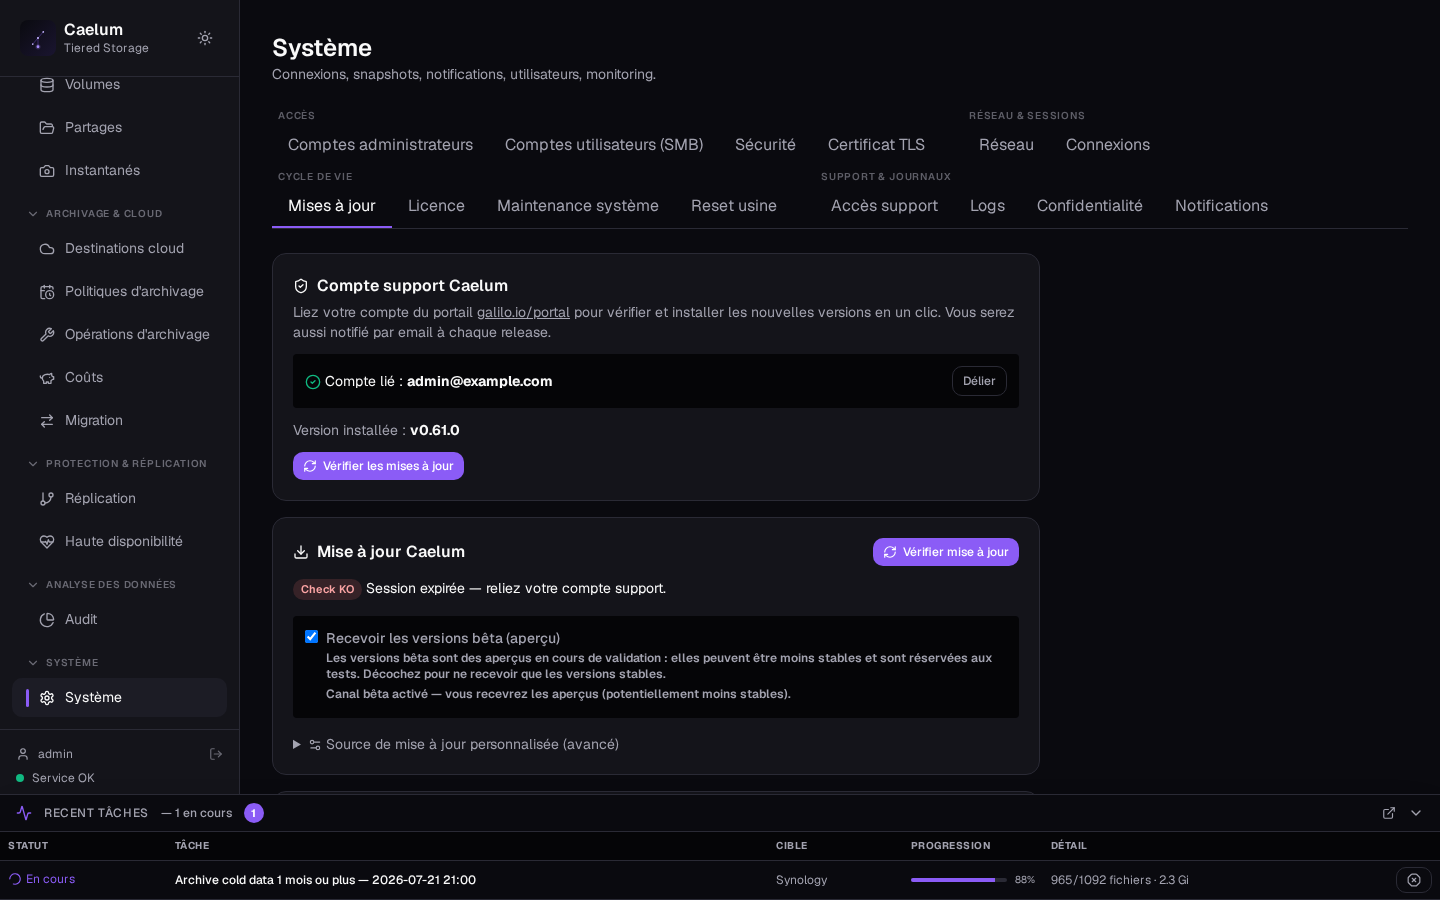Click the admin logout icon
This screenshot has height=900, width=1440.
click(216, 754)
